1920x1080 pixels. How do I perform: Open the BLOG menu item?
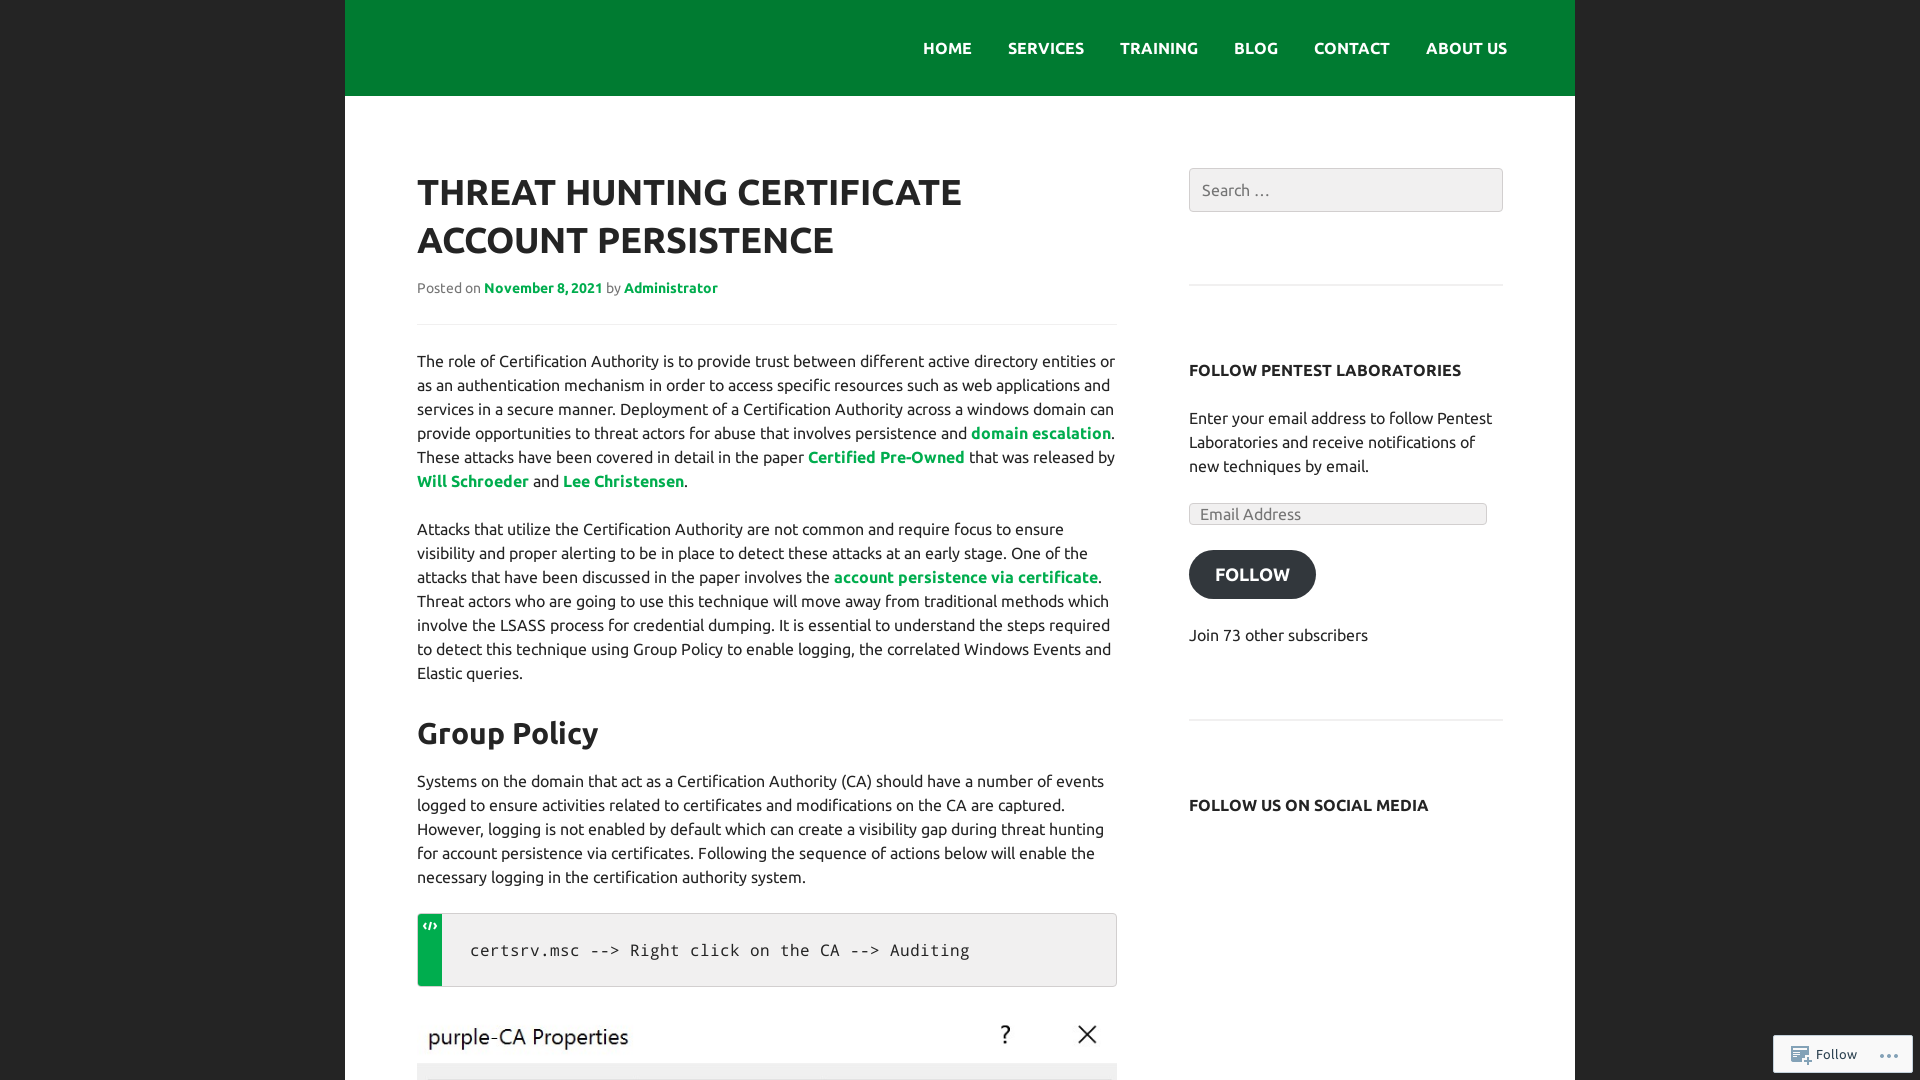coord(1255,48)
